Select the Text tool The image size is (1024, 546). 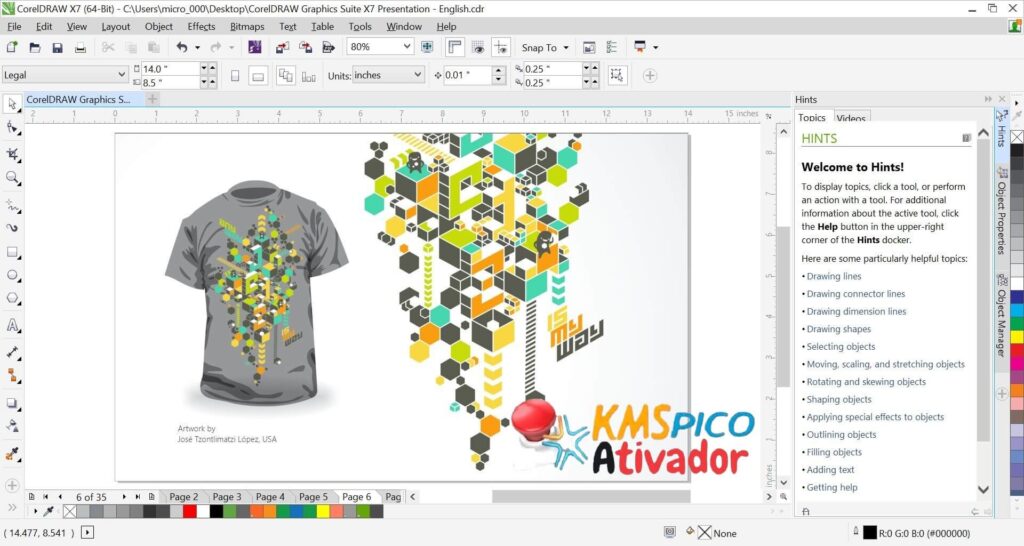click(x=12, y=325)
